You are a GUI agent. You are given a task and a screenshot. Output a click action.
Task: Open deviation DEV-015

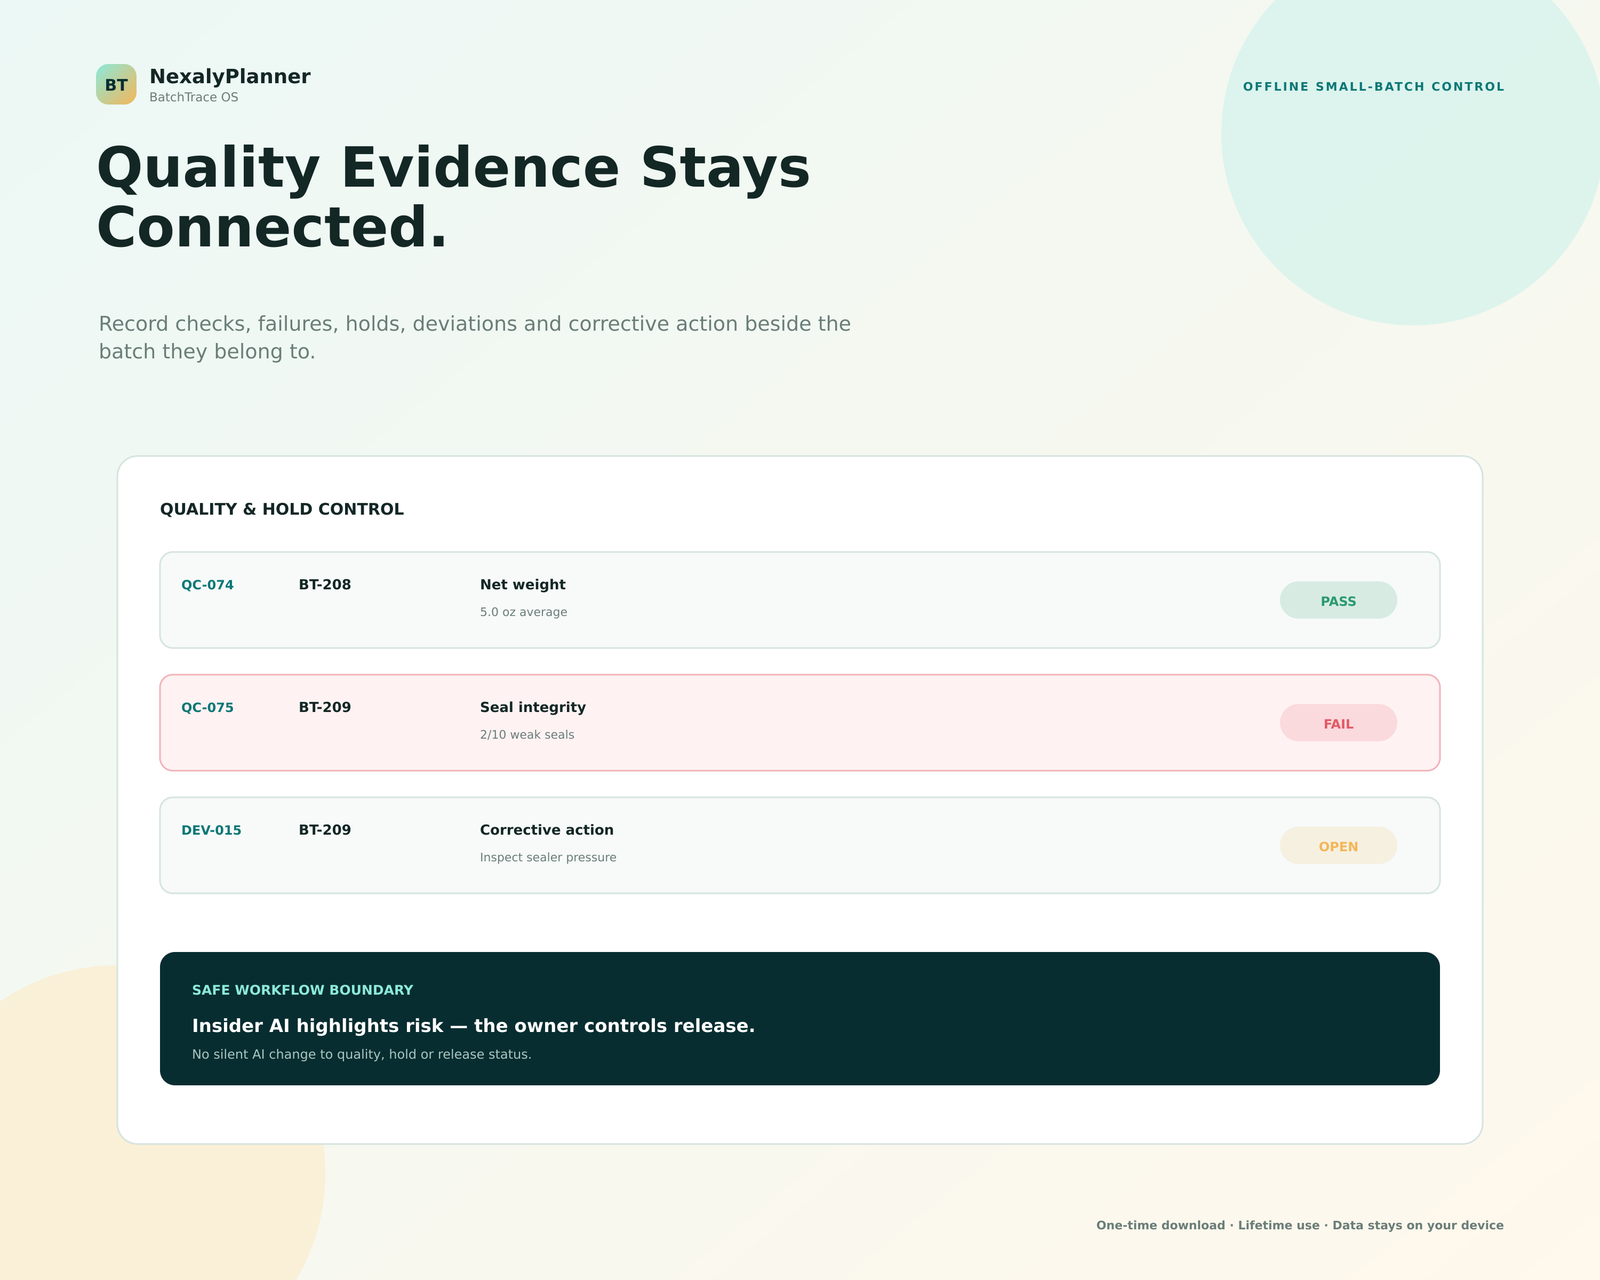211,830
